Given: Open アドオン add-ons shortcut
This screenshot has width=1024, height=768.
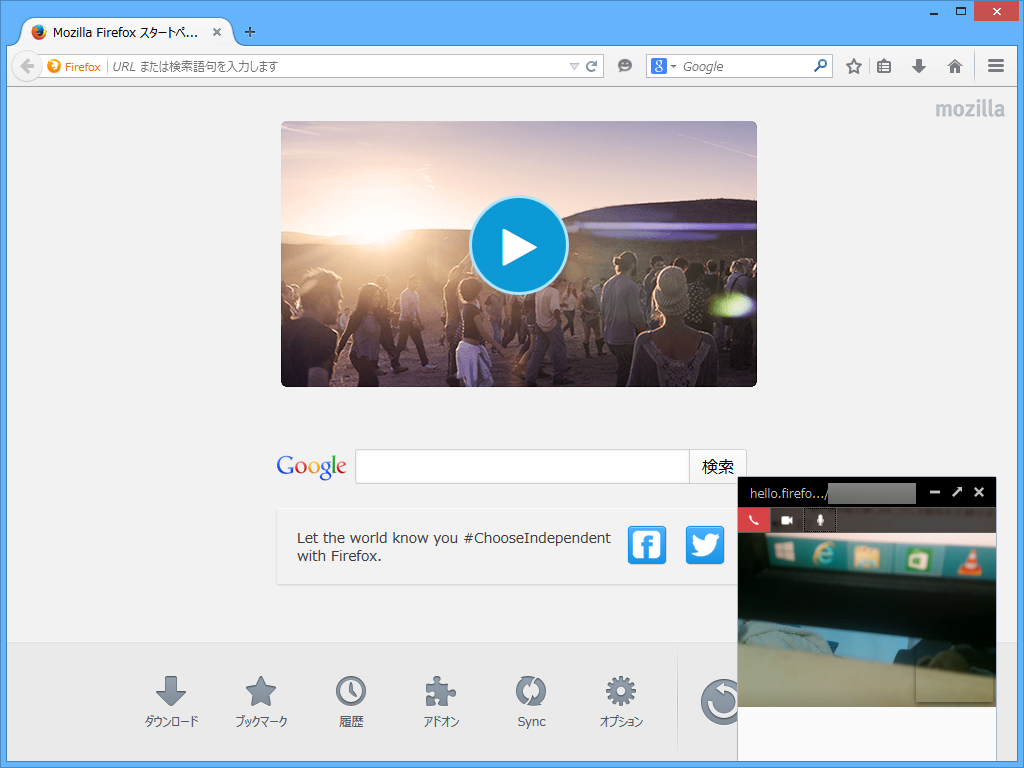Looking at the screenshot, I should point(441,702).
